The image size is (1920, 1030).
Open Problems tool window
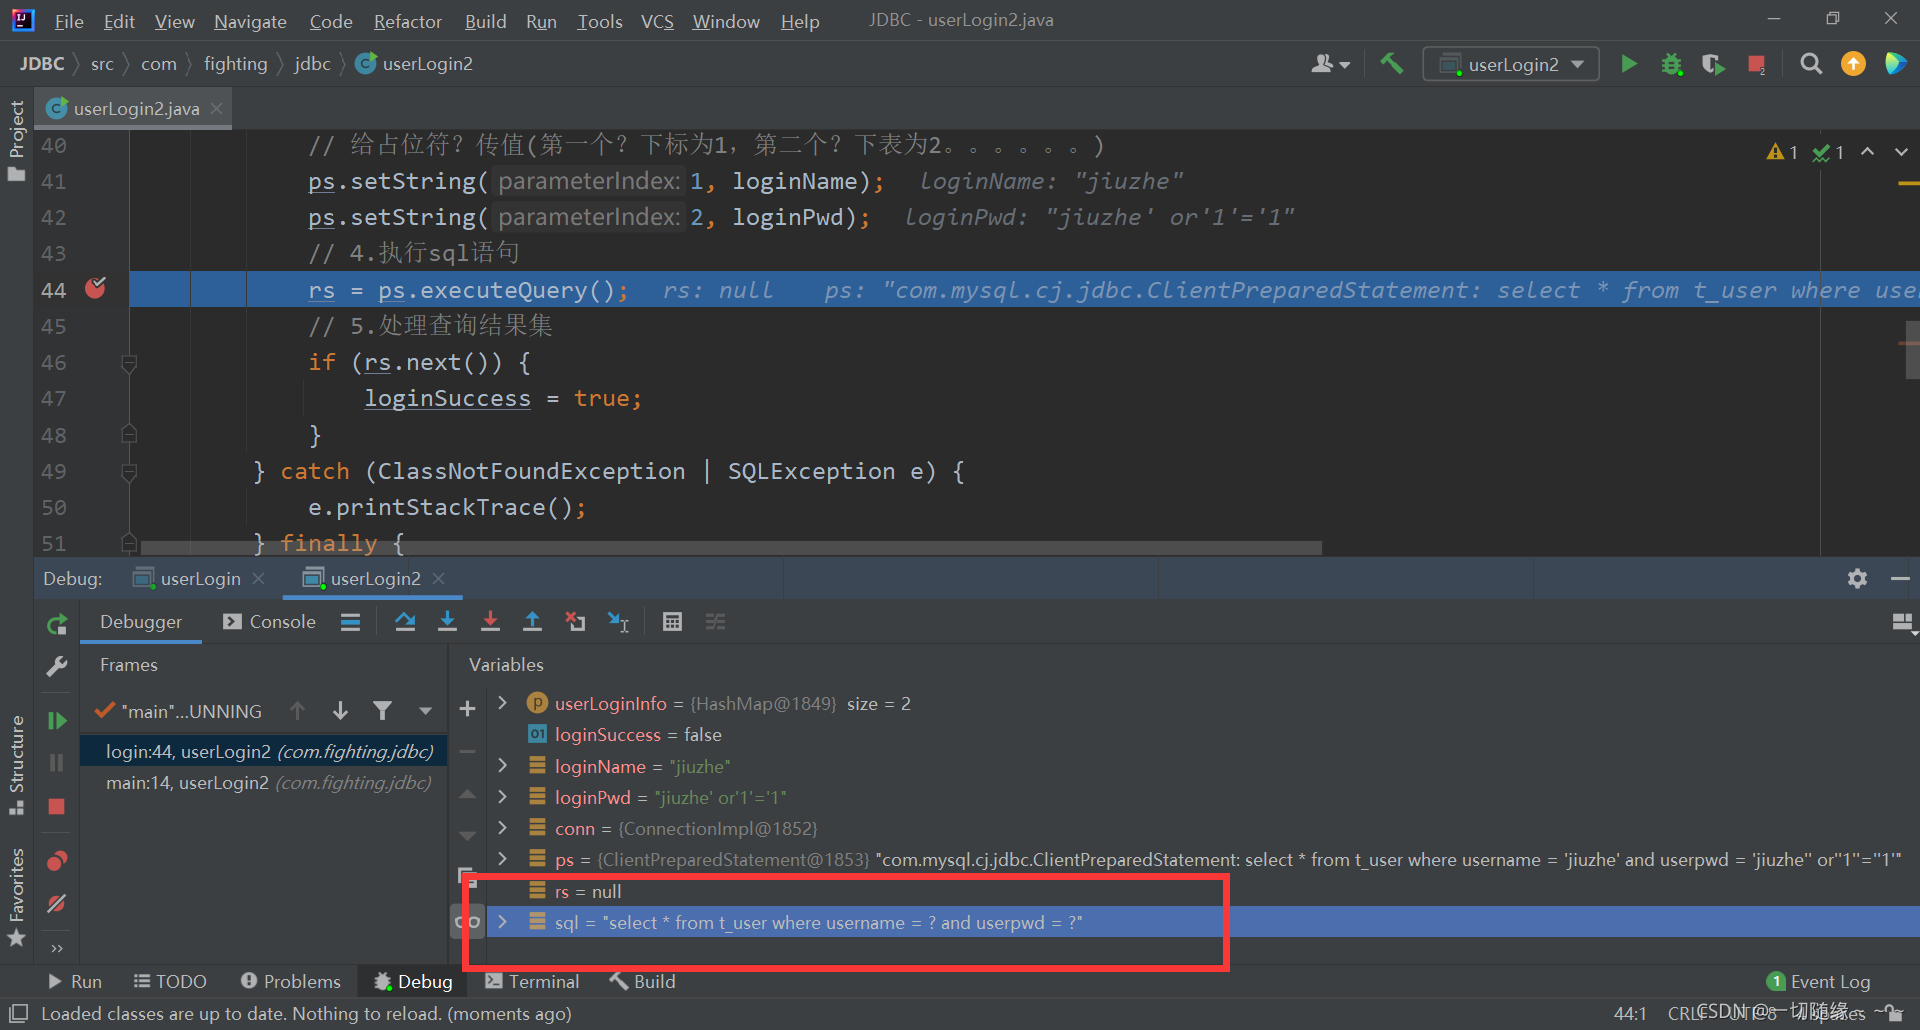[291, 982]
